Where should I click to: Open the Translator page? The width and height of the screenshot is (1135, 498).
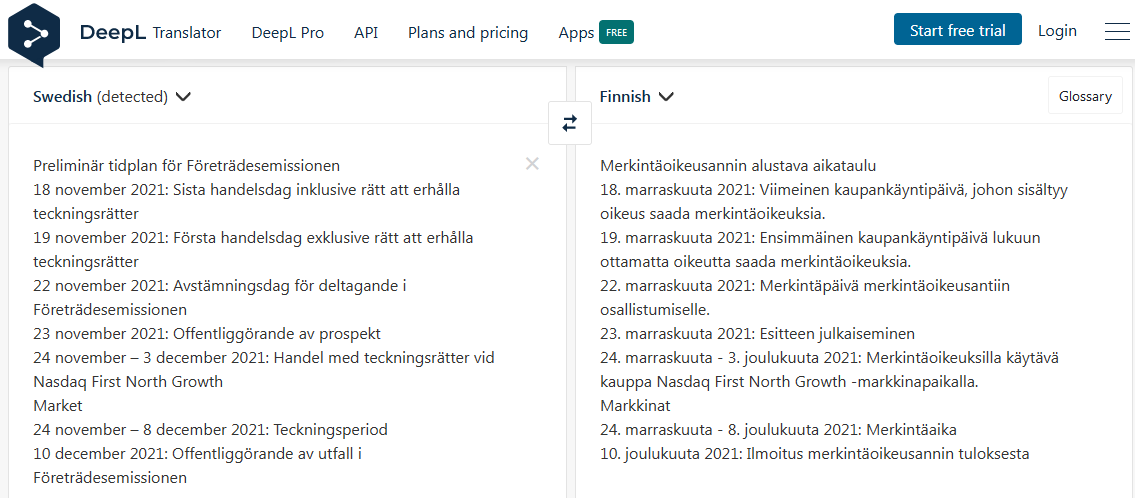pos(187,32)
